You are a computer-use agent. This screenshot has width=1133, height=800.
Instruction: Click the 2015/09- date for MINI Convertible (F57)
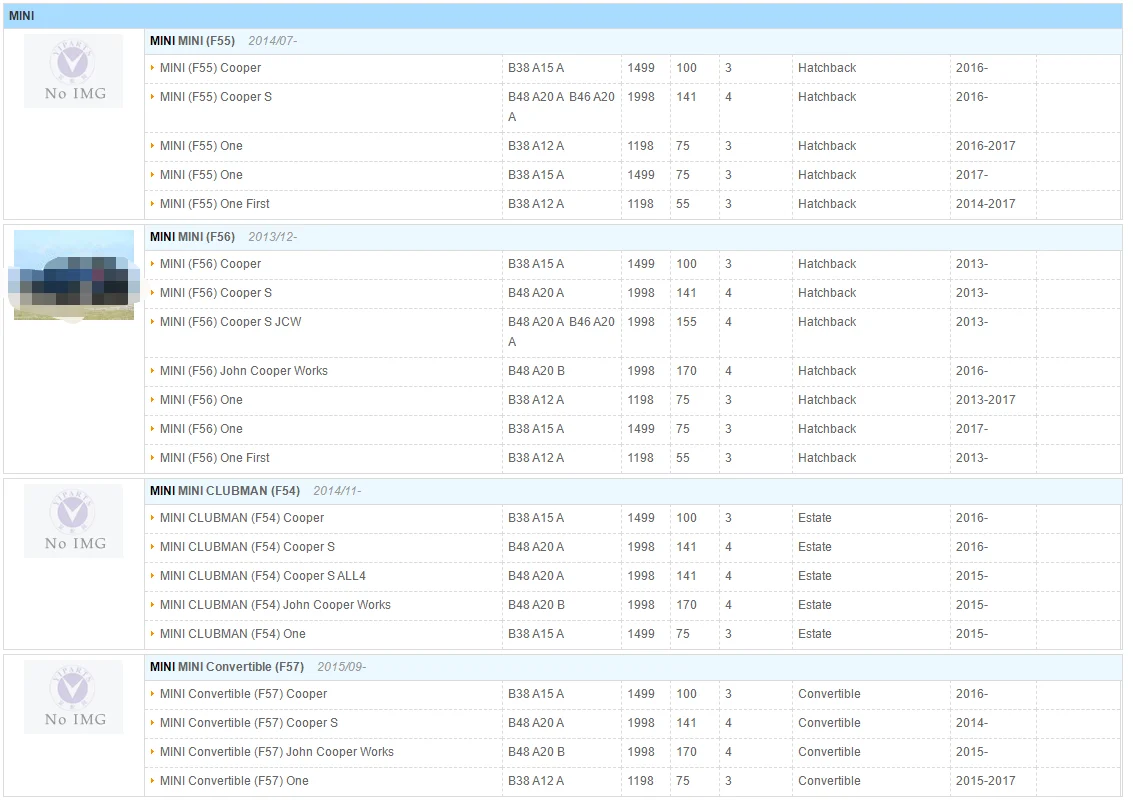[x=342, y=667]
